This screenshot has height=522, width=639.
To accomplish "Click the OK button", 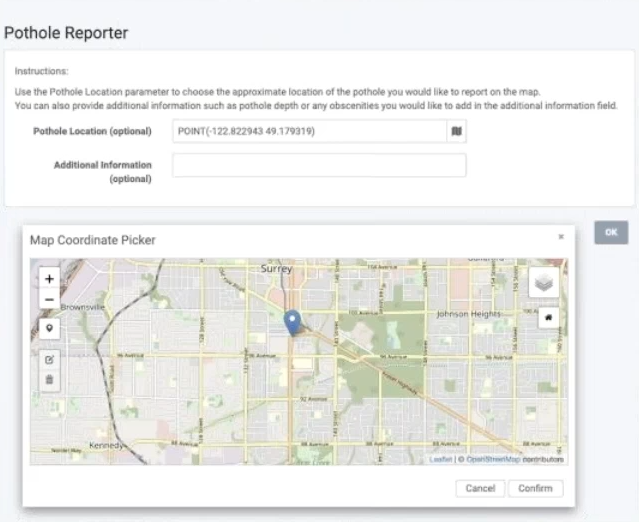I will coord(610,232).
